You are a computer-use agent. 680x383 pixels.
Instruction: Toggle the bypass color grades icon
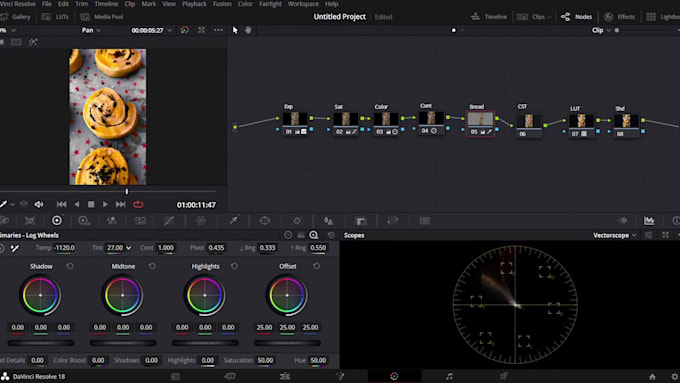(x=185, y=30)
